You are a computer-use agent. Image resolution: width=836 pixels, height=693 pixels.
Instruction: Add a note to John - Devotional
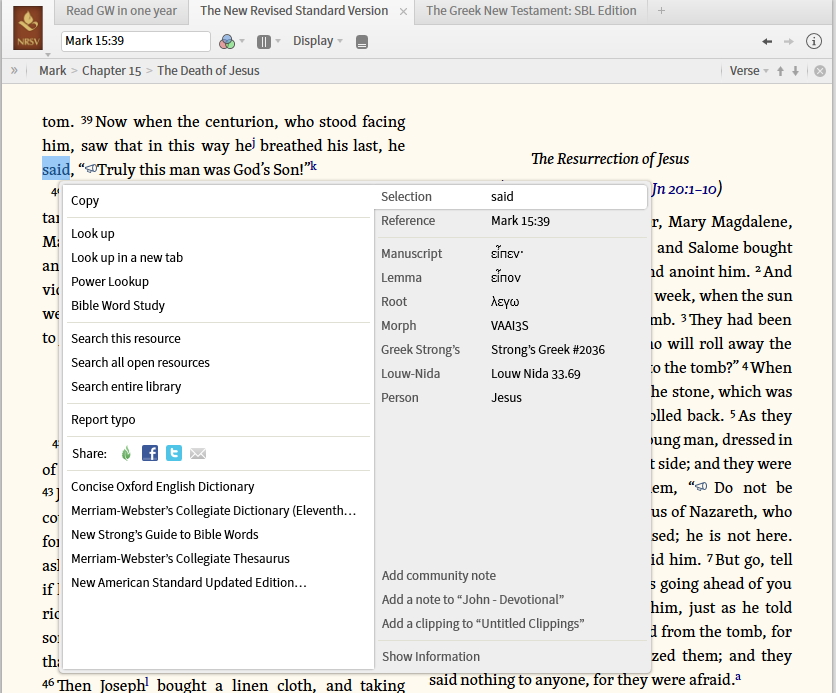473,600
